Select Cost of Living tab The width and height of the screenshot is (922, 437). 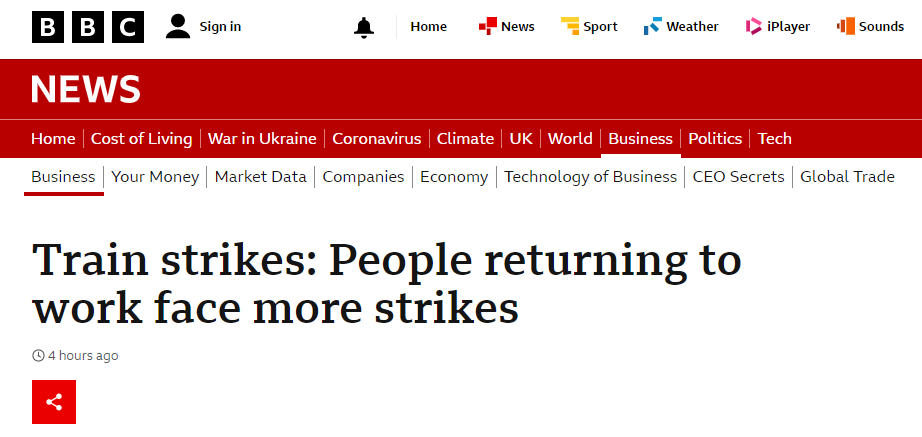point(142,139)
